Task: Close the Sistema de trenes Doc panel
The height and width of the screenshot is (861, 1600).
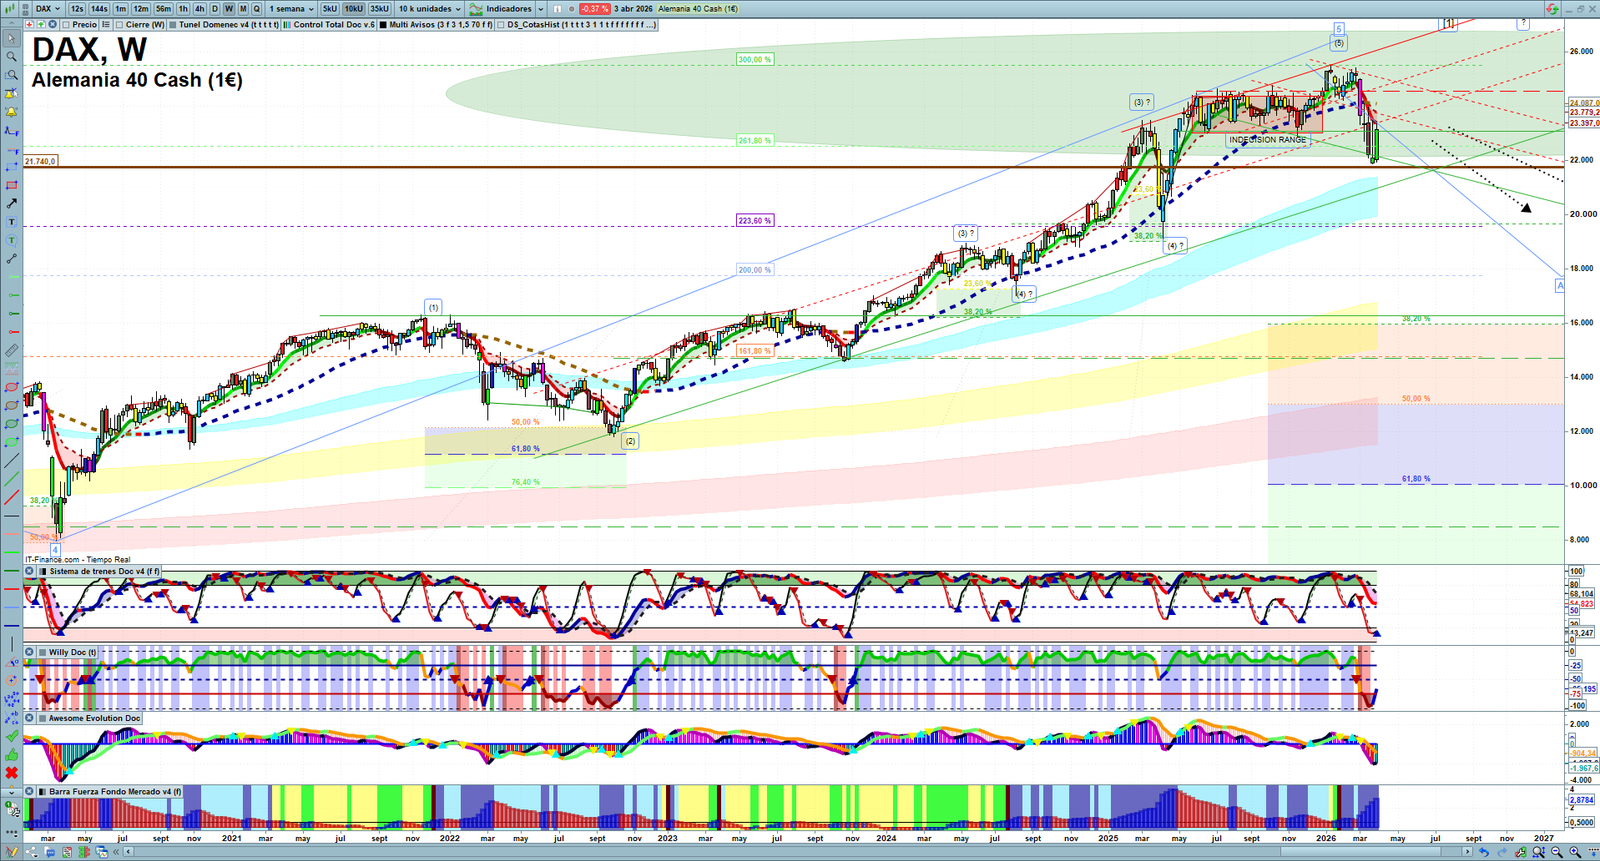Action: (x=30, y=572)
